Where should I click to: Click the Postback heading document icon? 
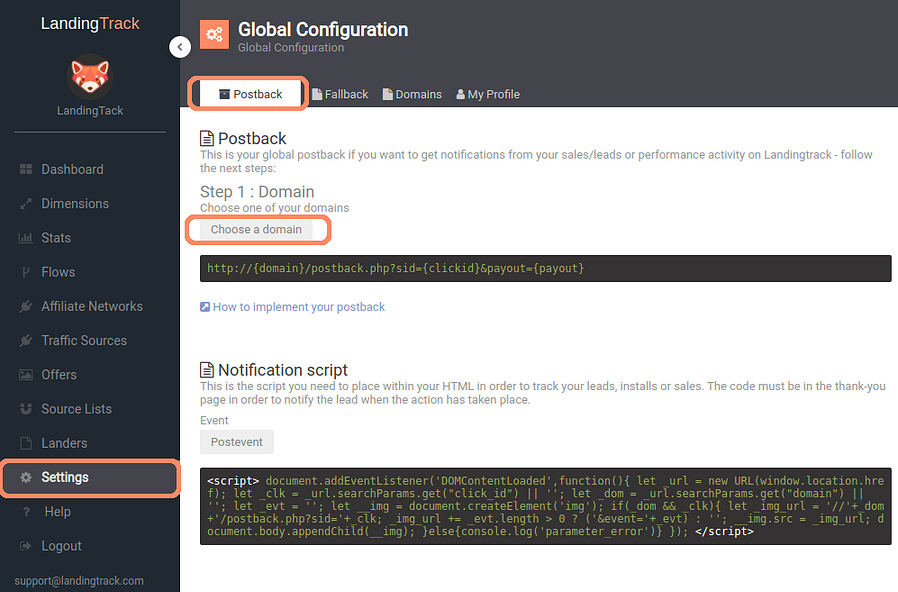tap(207, 139)
